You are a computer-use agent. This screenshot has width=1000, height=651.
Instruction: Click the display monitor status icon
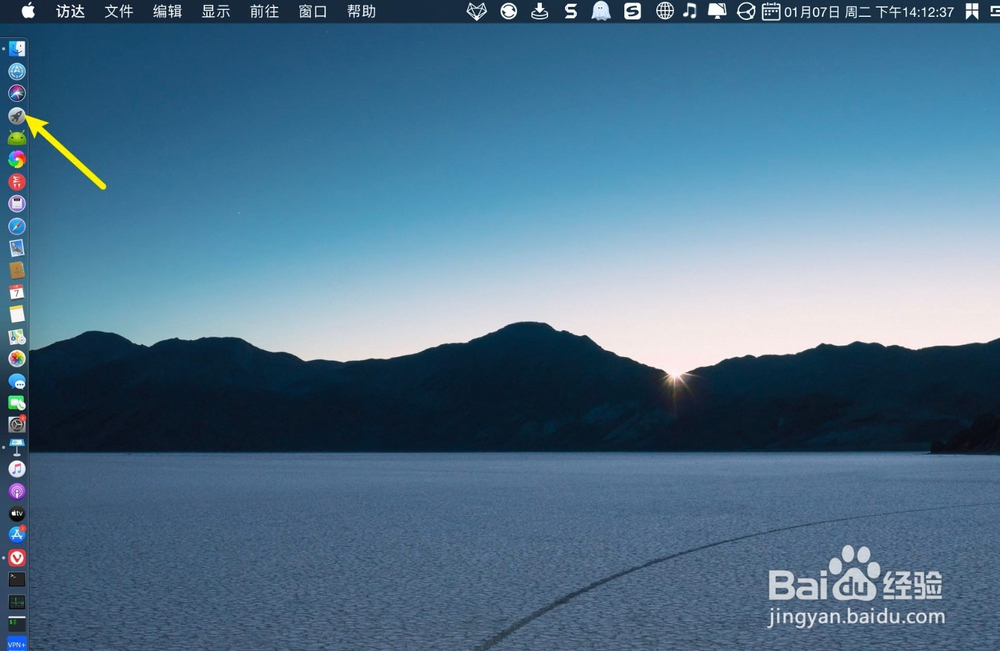click(717, 11)
